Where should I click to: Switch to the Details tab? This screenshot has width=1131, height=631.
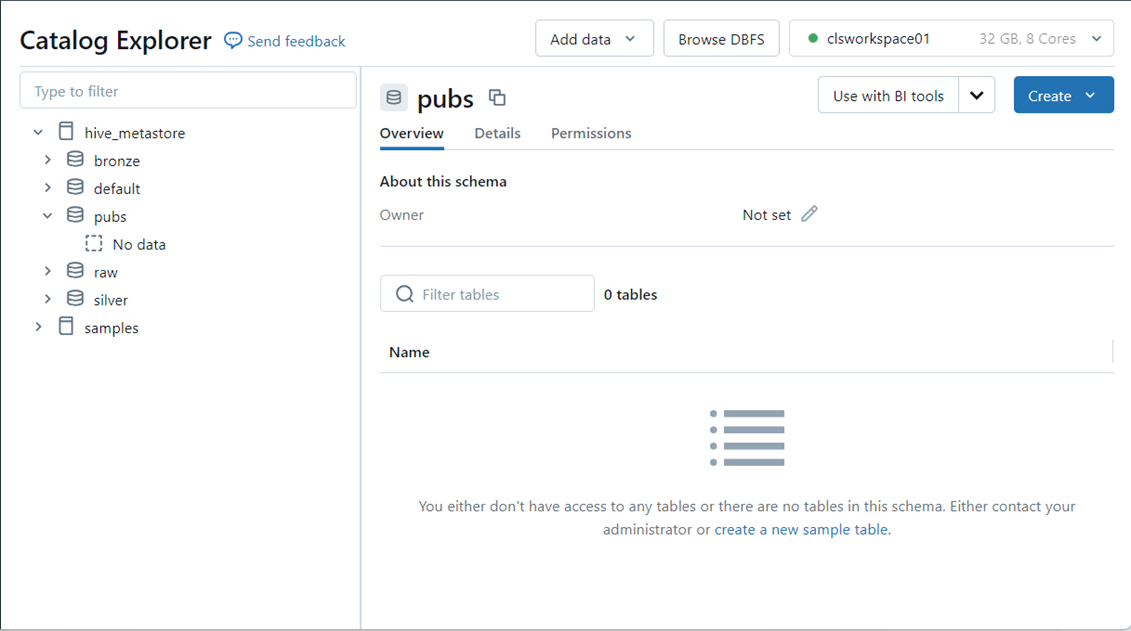(x=497, y=133)
